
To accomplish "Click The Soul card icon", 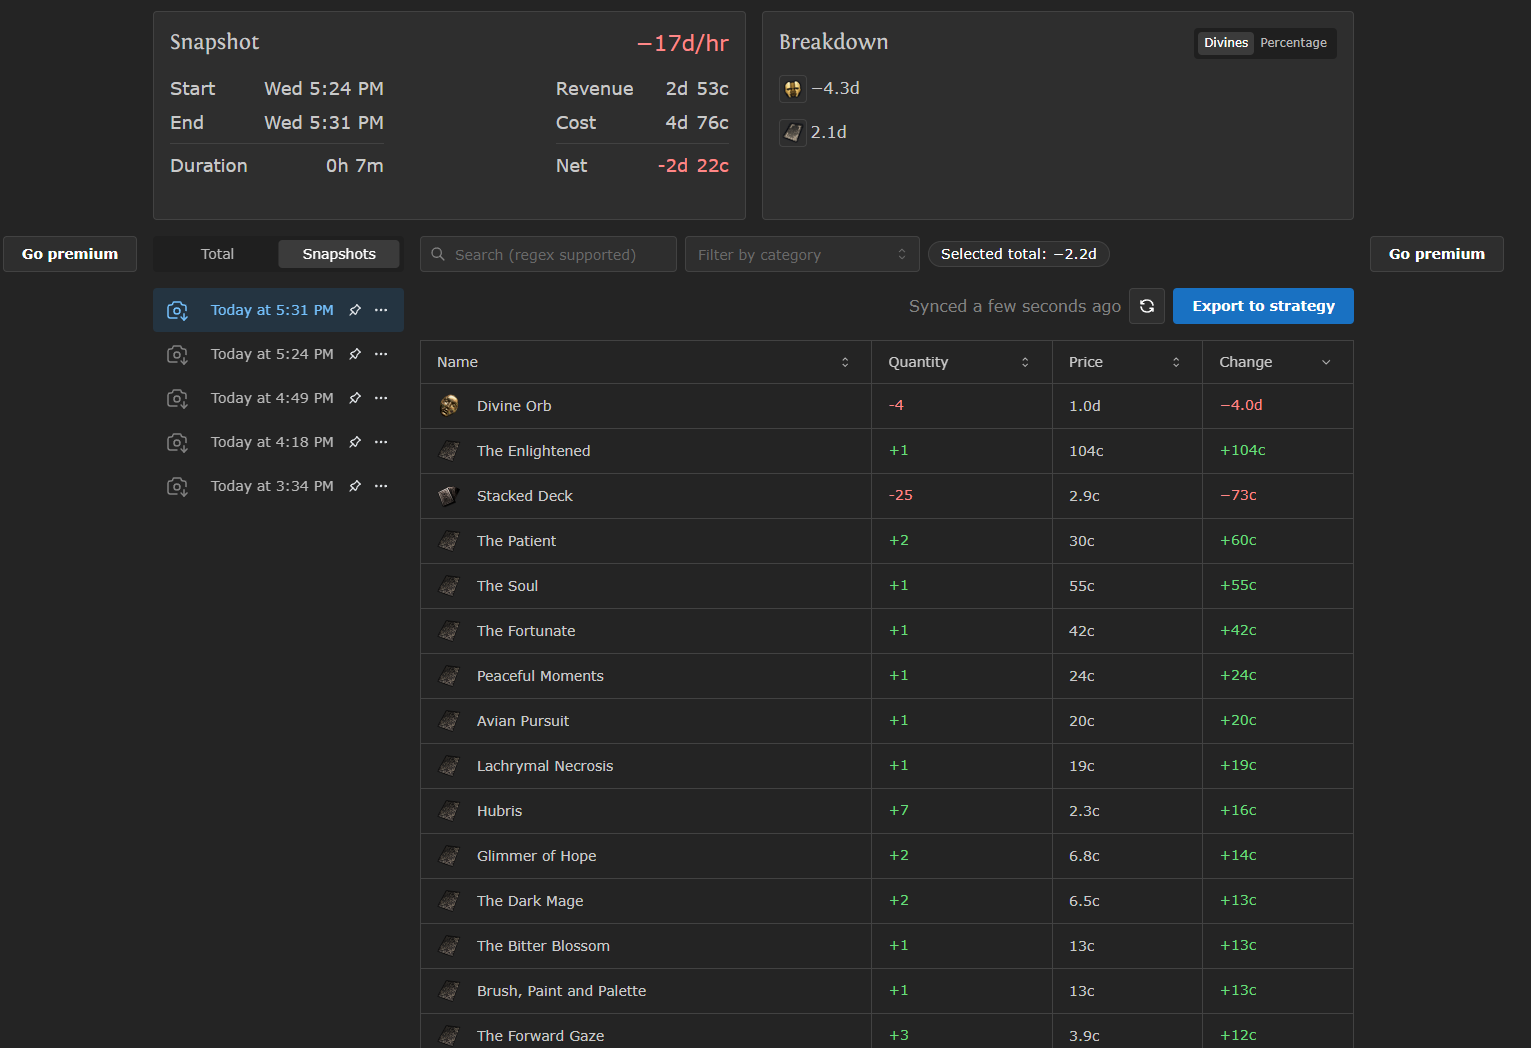I will [450, 586].
